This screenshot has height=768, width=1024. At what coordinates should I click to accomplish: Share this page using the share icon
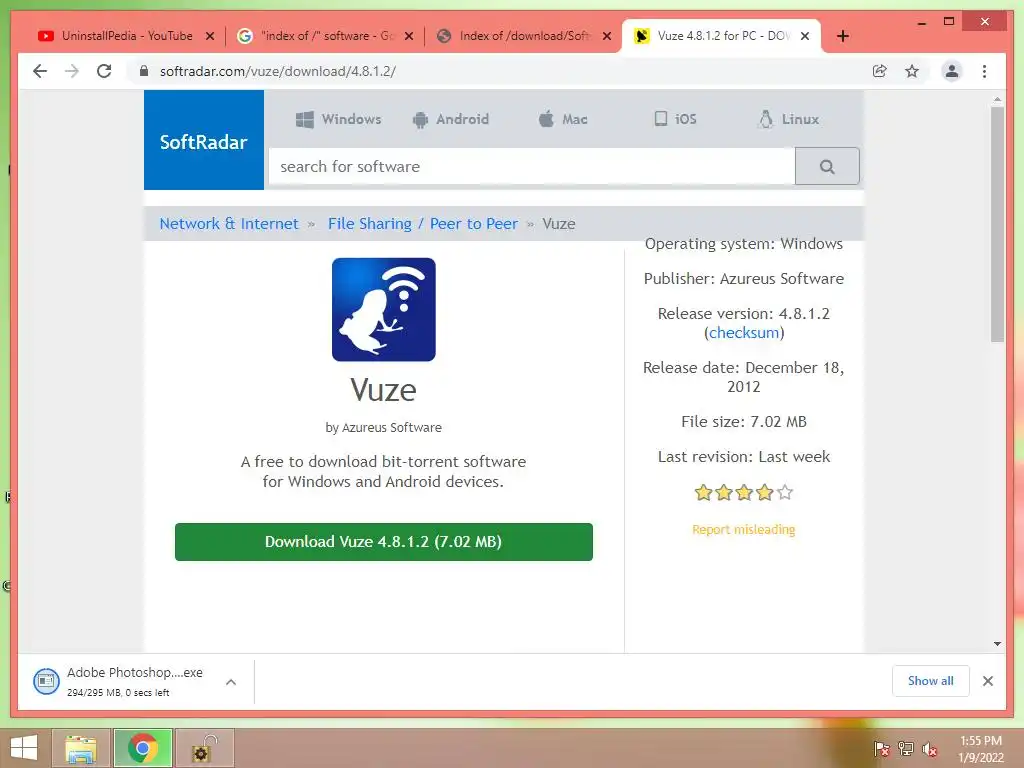tap(880, 71)
